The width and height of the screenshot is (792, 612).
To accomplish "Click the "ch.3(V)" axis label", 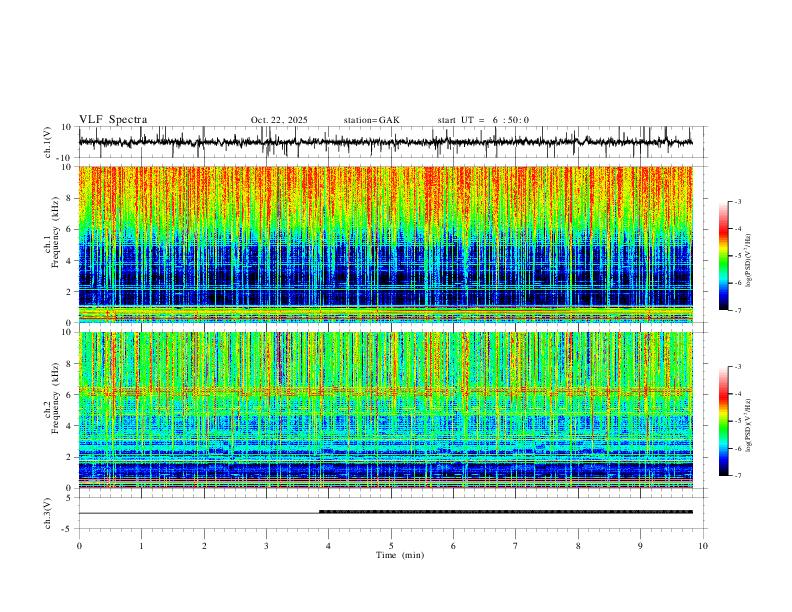I will tap(48, 513).
